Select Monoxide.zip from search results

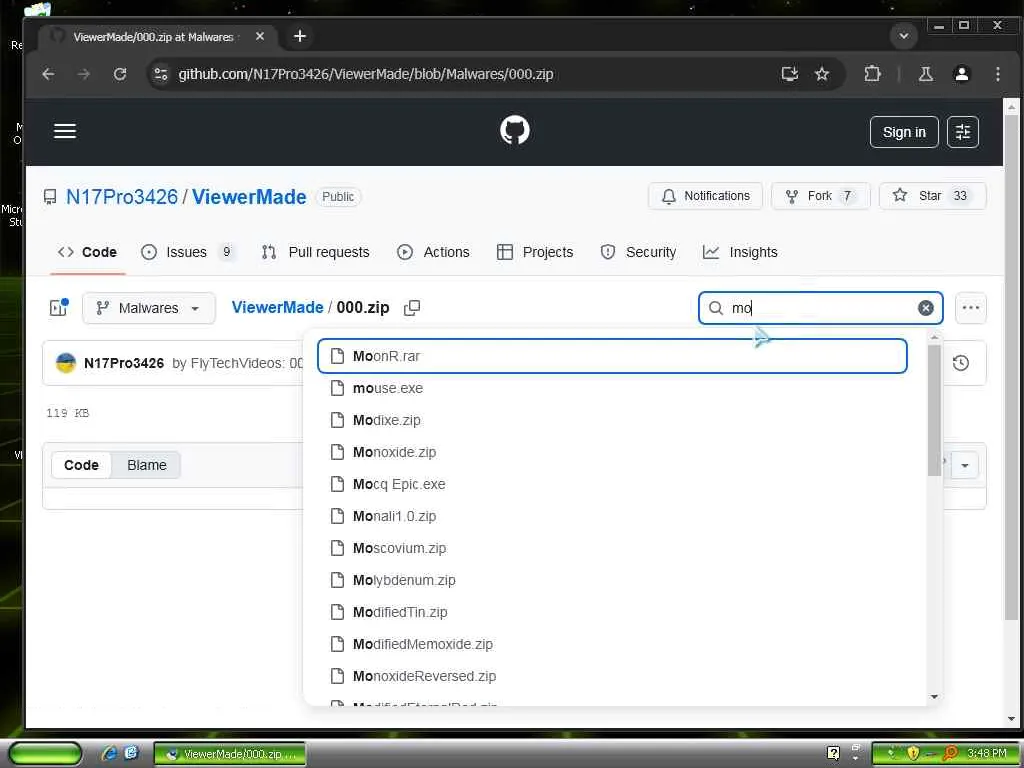pos(612,452)
